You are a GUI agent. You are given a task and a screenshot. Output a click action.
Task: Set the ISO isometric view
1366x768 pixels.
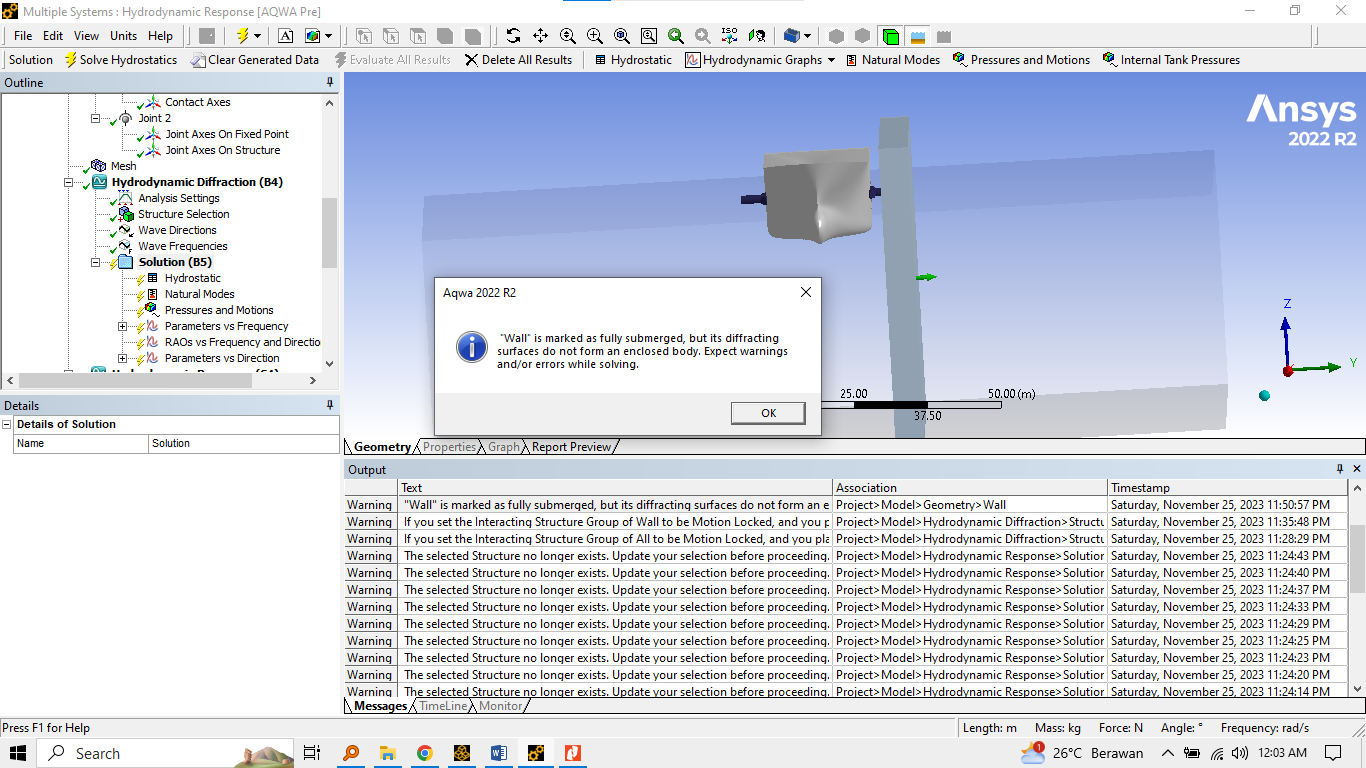(x=729, y=35)
